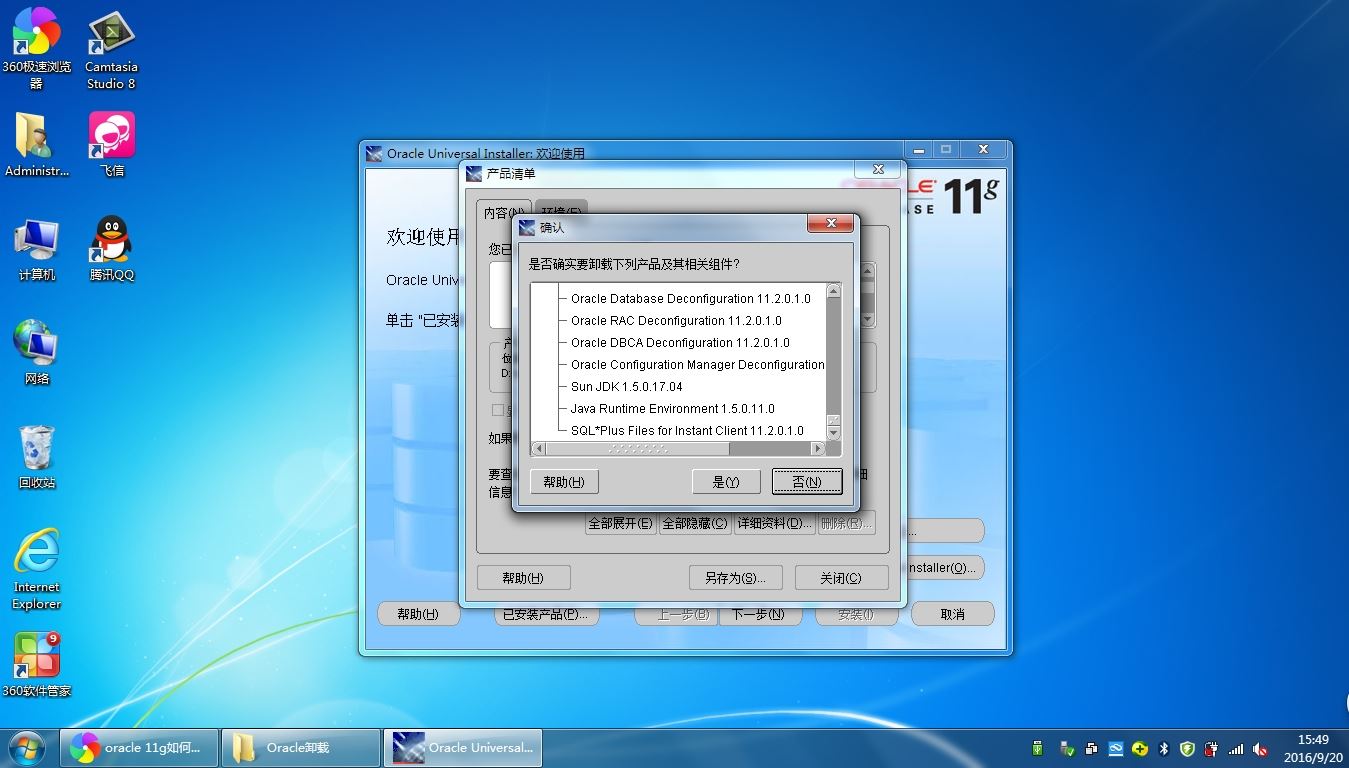1349x768 pixels.
Task: Open the Camtasia Studio 8 desktop icon
Action: (x=111, y=48)
